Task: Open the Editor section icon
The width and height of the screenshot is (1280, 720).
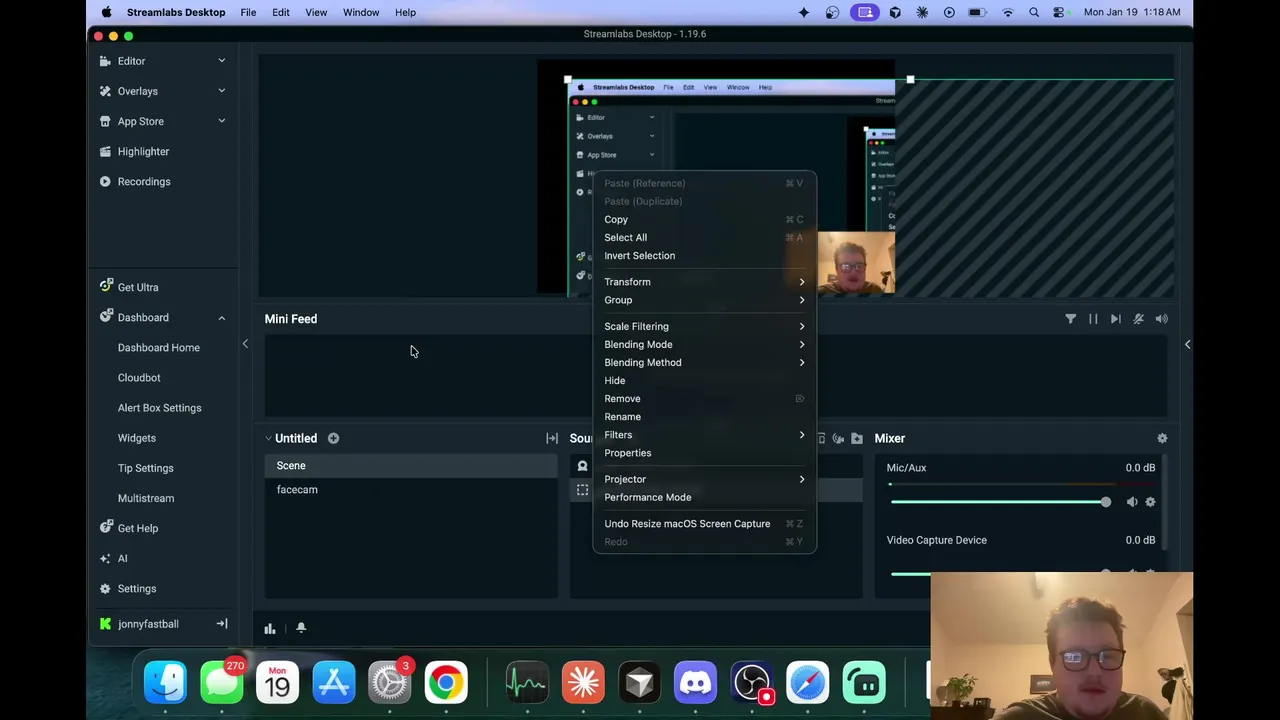Action: point(106,61)
